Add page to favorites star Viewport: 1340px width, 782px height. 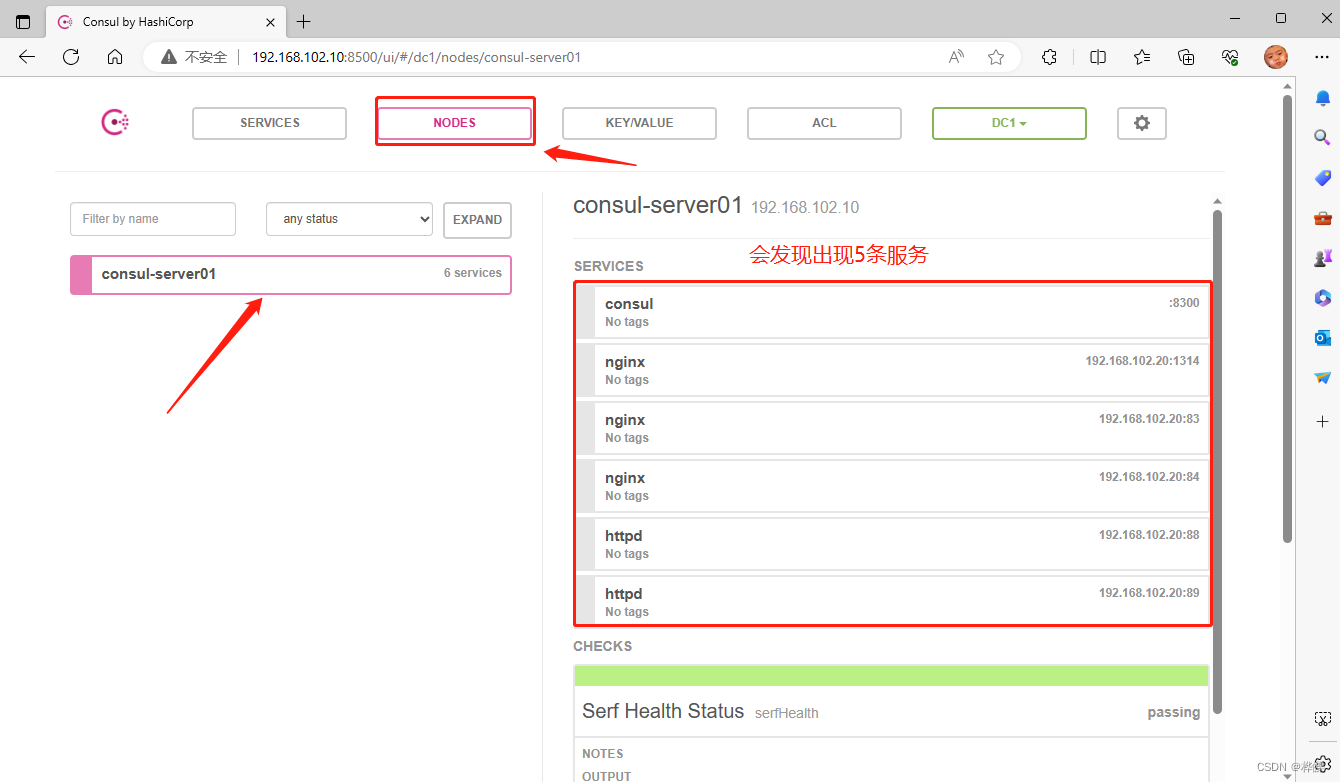click(x=996, y=57)
